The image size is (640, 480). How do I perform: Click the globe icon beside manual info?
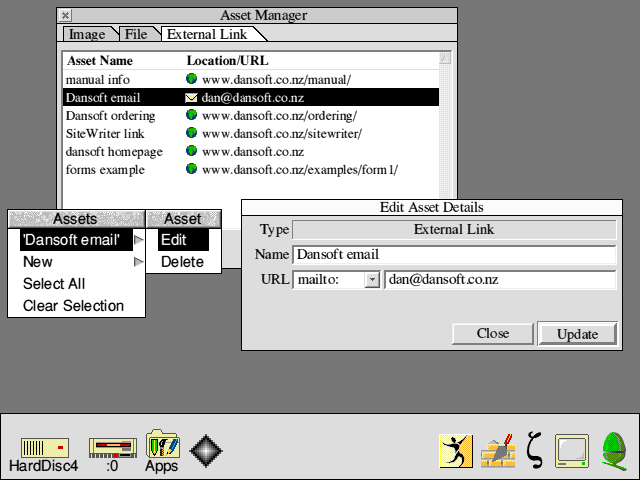click(191, 79)
